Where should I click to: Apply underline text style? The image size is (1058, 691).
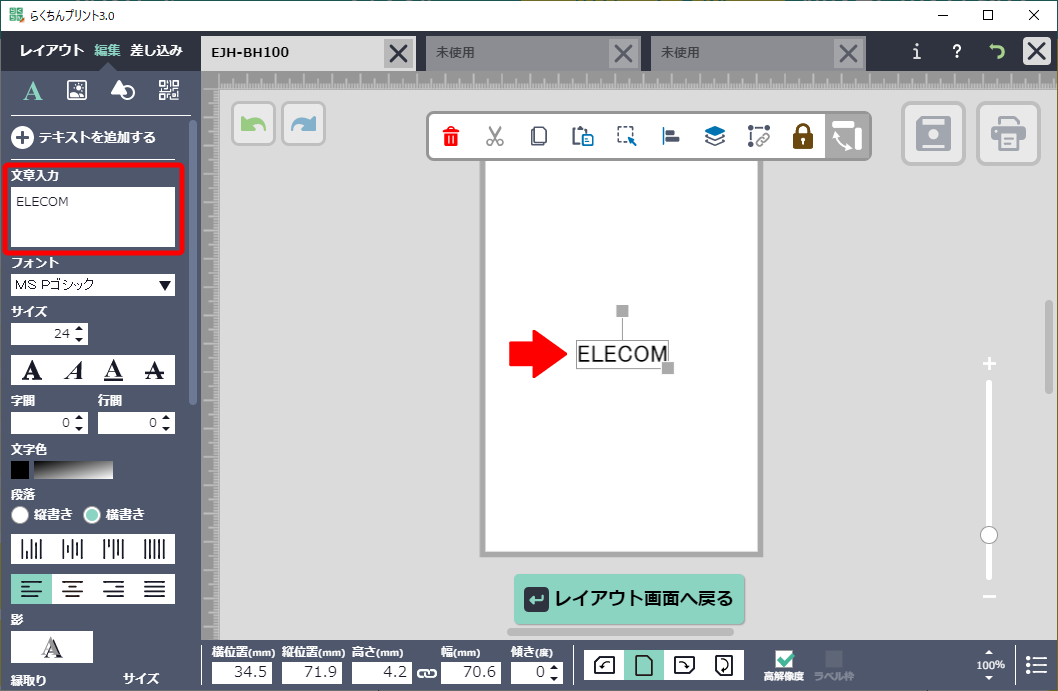(x=113, y=370)
